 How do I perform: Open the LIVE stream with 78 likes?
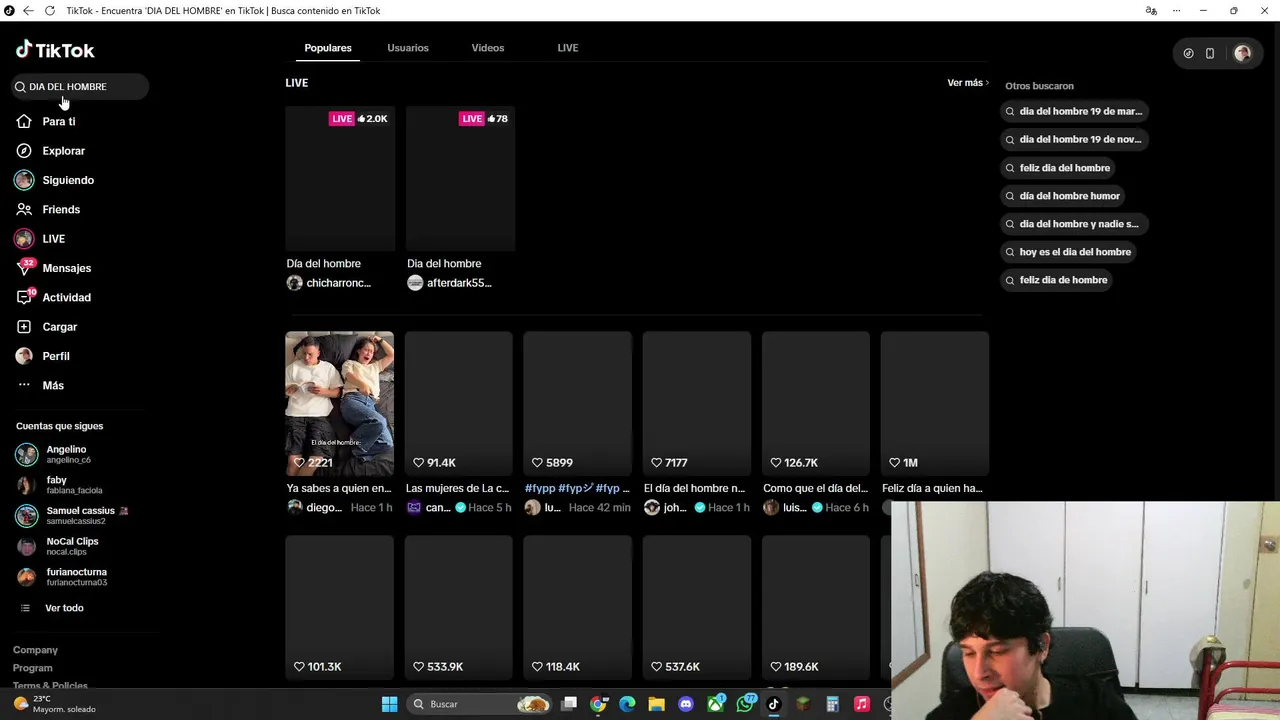click(460, 178)
